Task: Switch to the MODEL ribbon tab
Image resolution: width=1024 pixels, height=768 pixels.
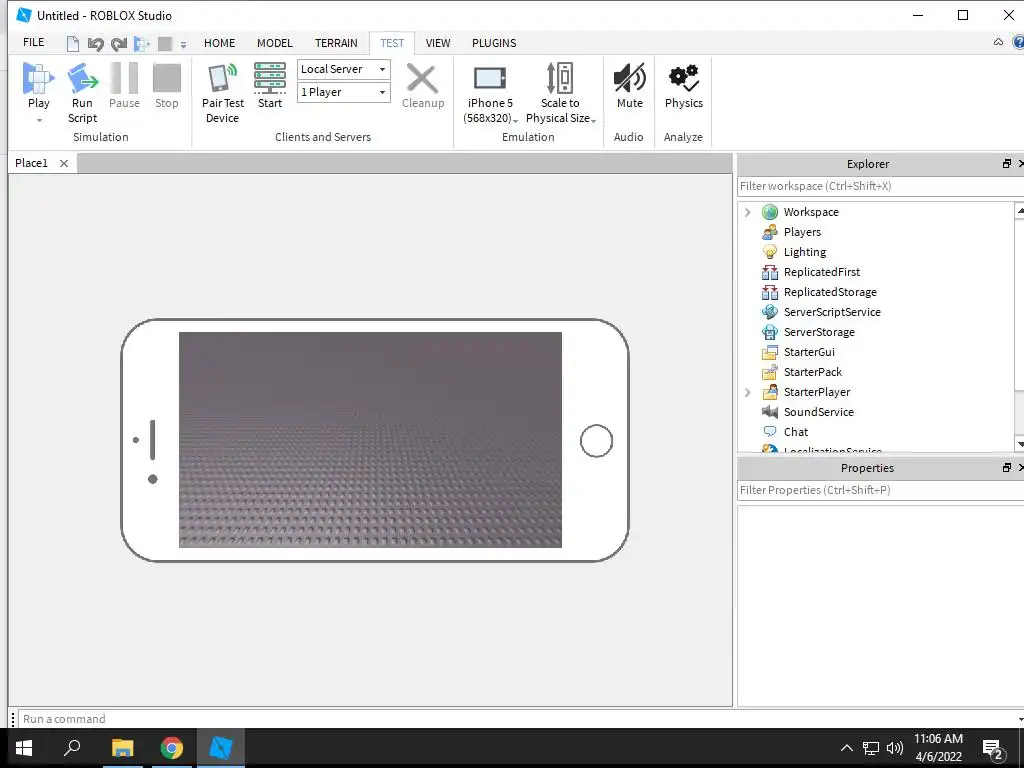Action: point(274,43)
